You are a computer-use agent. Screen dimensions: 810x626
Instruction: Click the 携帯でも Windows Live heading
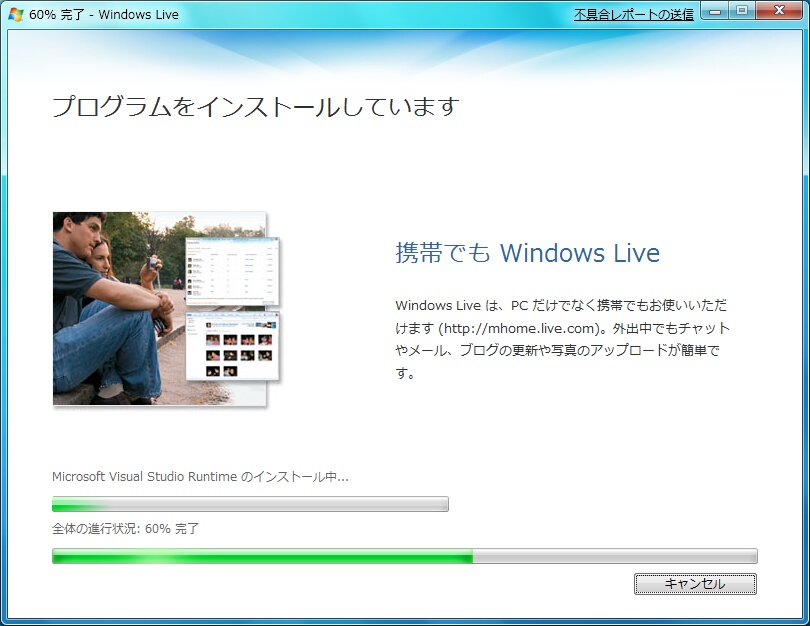click(x=527, y=253)
